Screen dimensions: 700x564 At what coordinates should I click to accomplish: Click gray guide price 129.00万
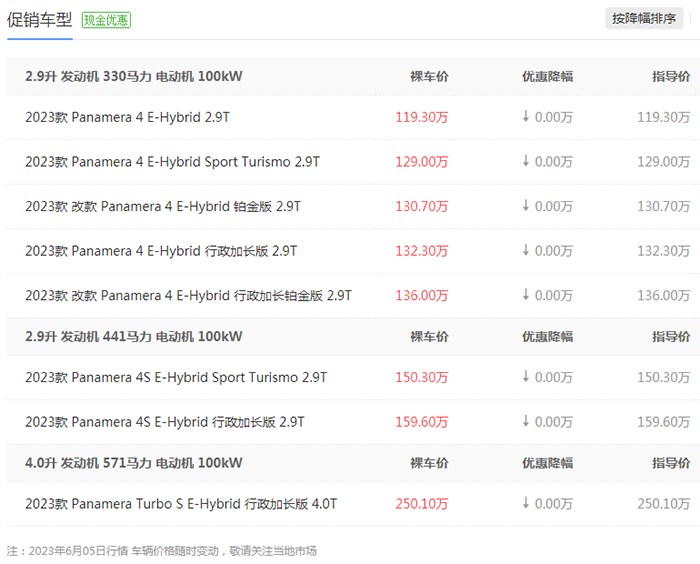click(663, 162)
